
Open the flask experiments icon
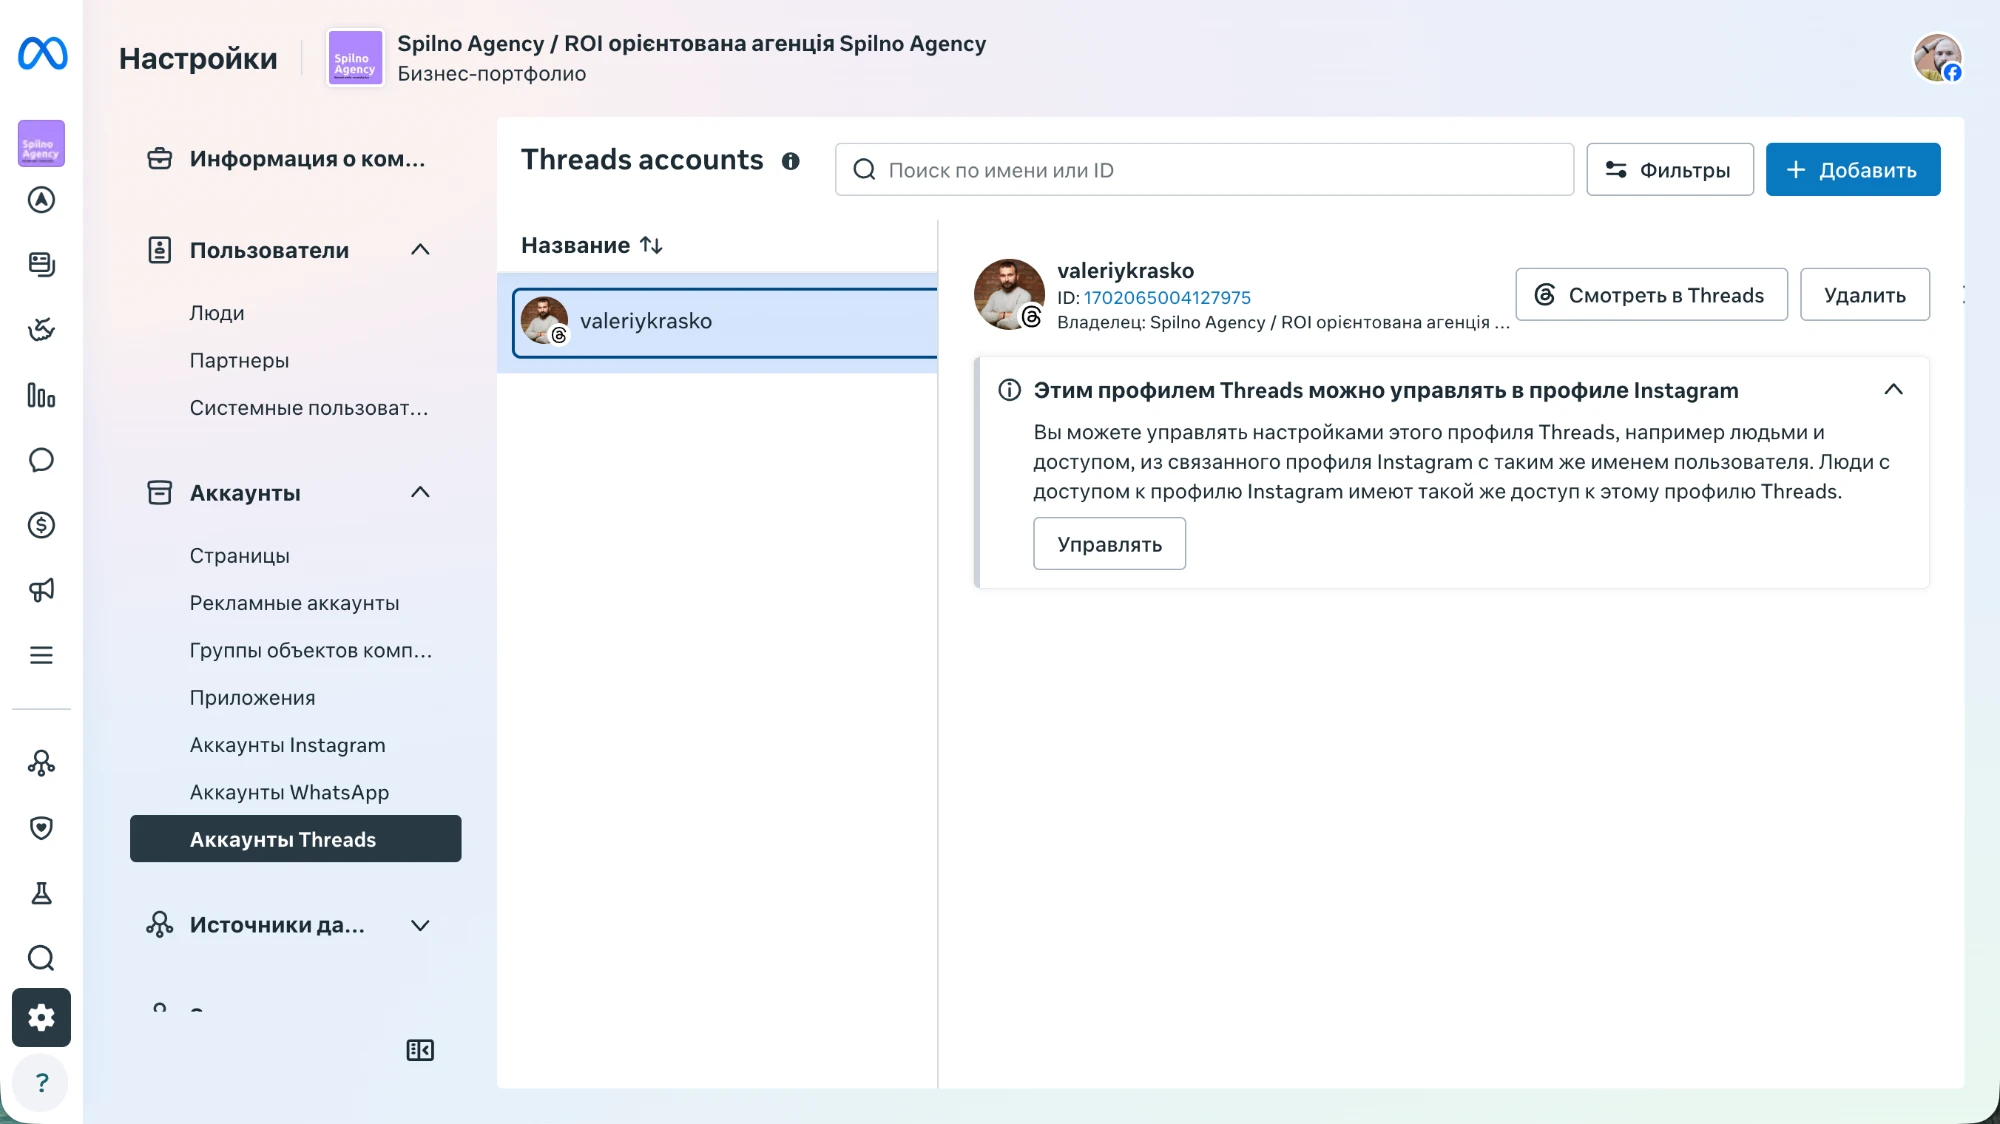[x=41, y=893]
